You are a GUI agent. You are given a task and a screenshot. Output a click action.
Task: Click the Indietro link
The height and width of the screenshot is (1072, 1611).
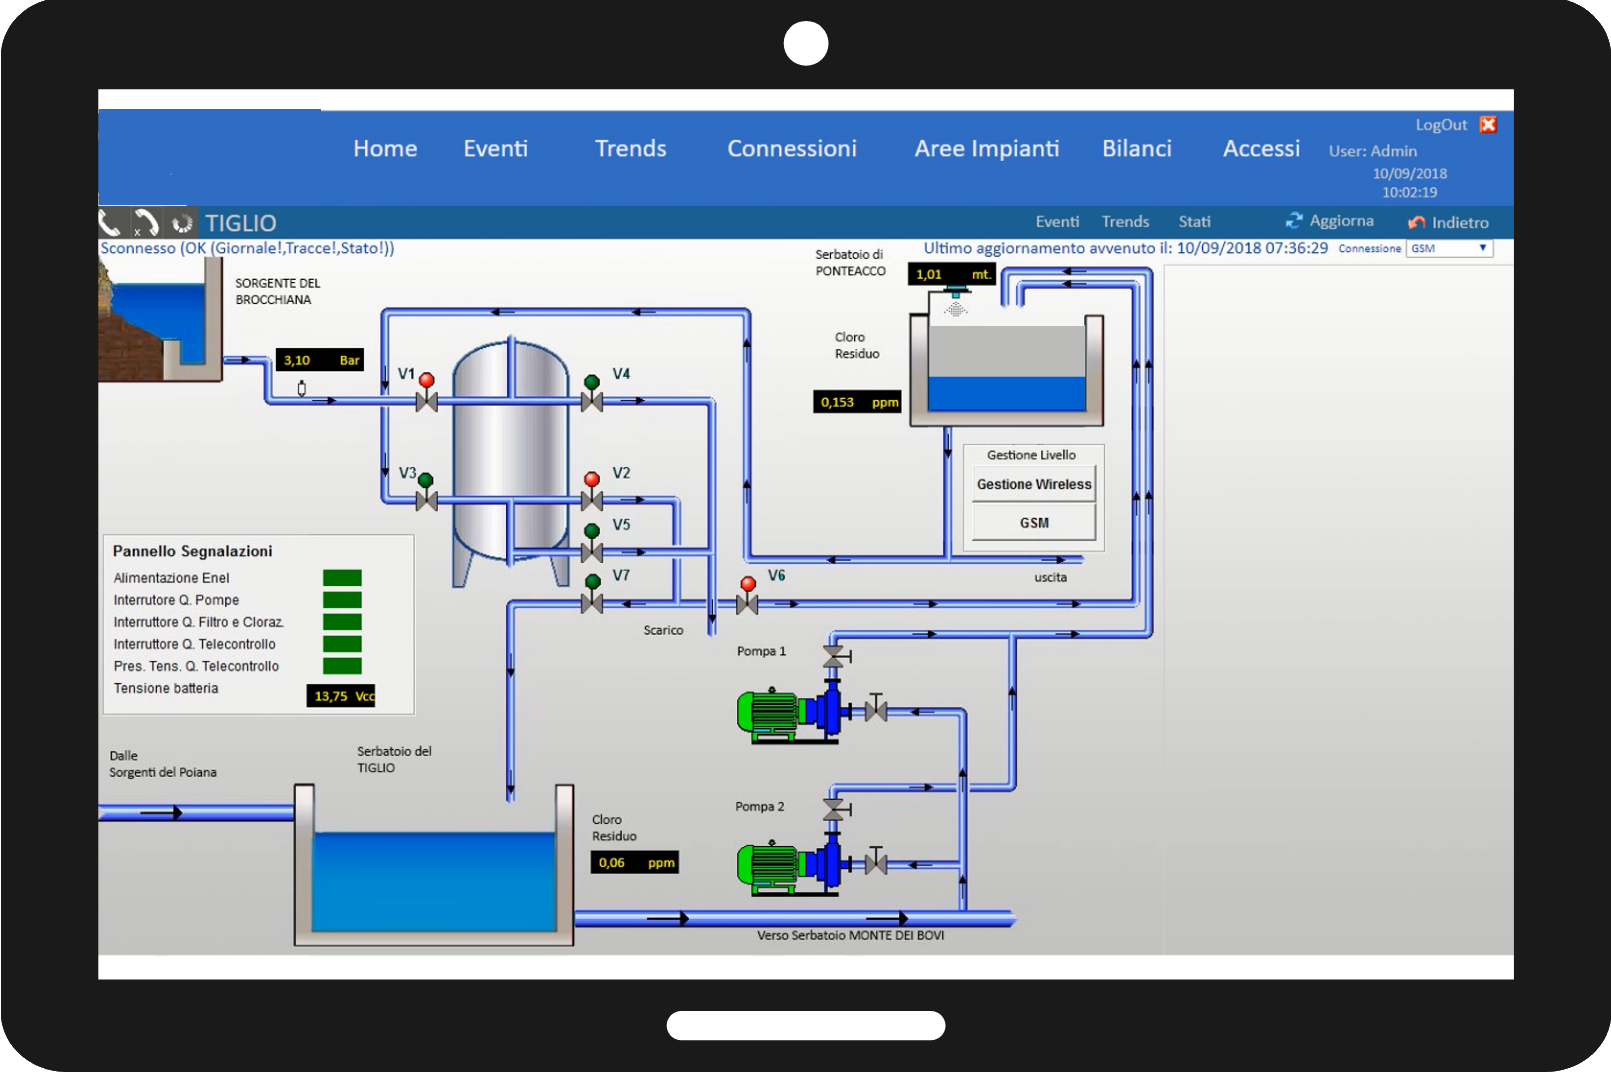tap(1460, 222)
